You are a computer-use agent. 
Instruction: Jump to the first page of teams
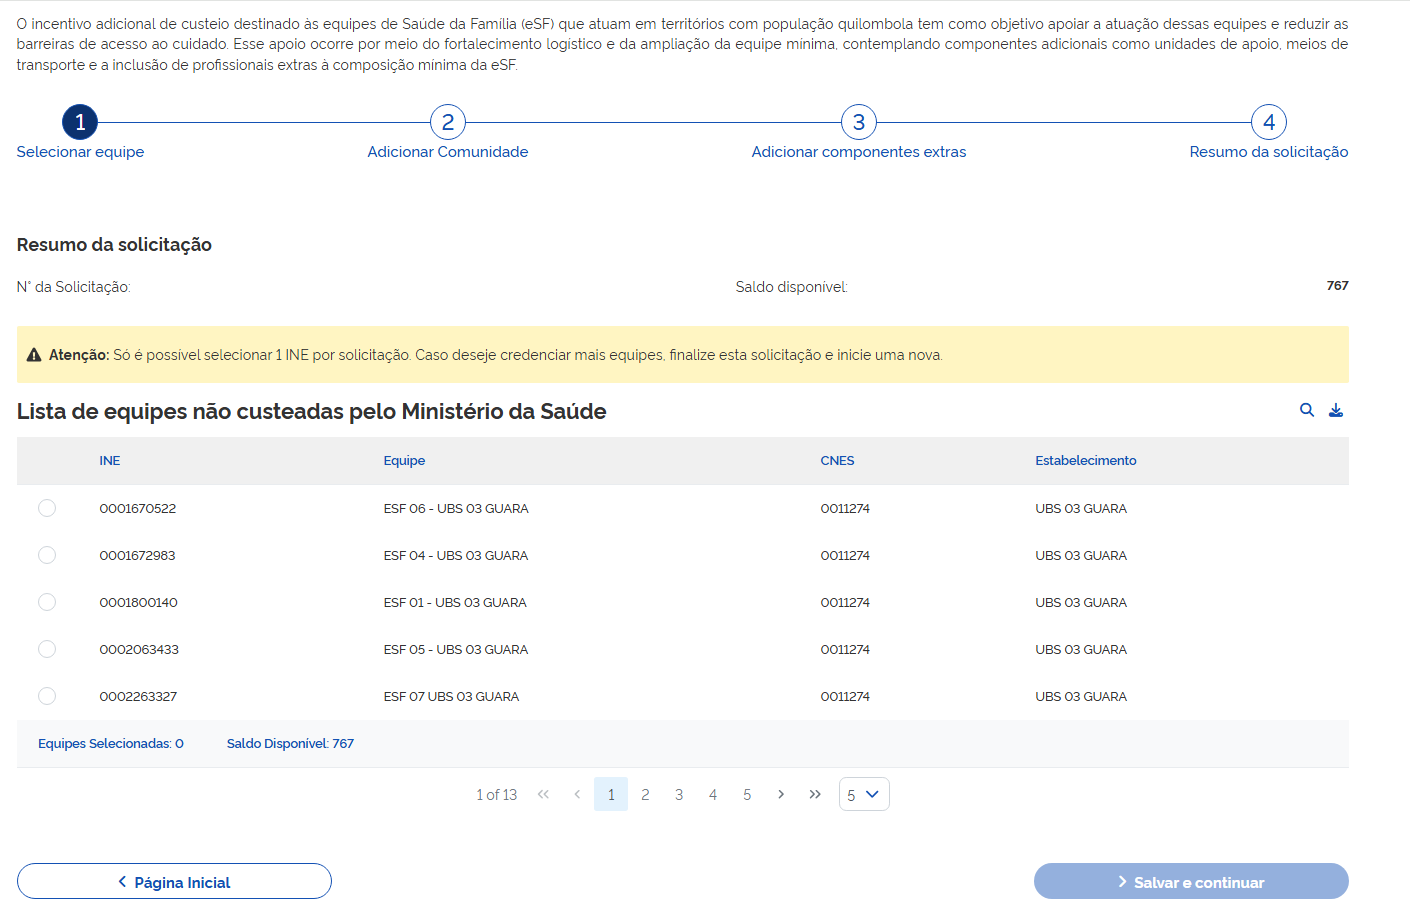pyautogui.click(x=543, y=794)
